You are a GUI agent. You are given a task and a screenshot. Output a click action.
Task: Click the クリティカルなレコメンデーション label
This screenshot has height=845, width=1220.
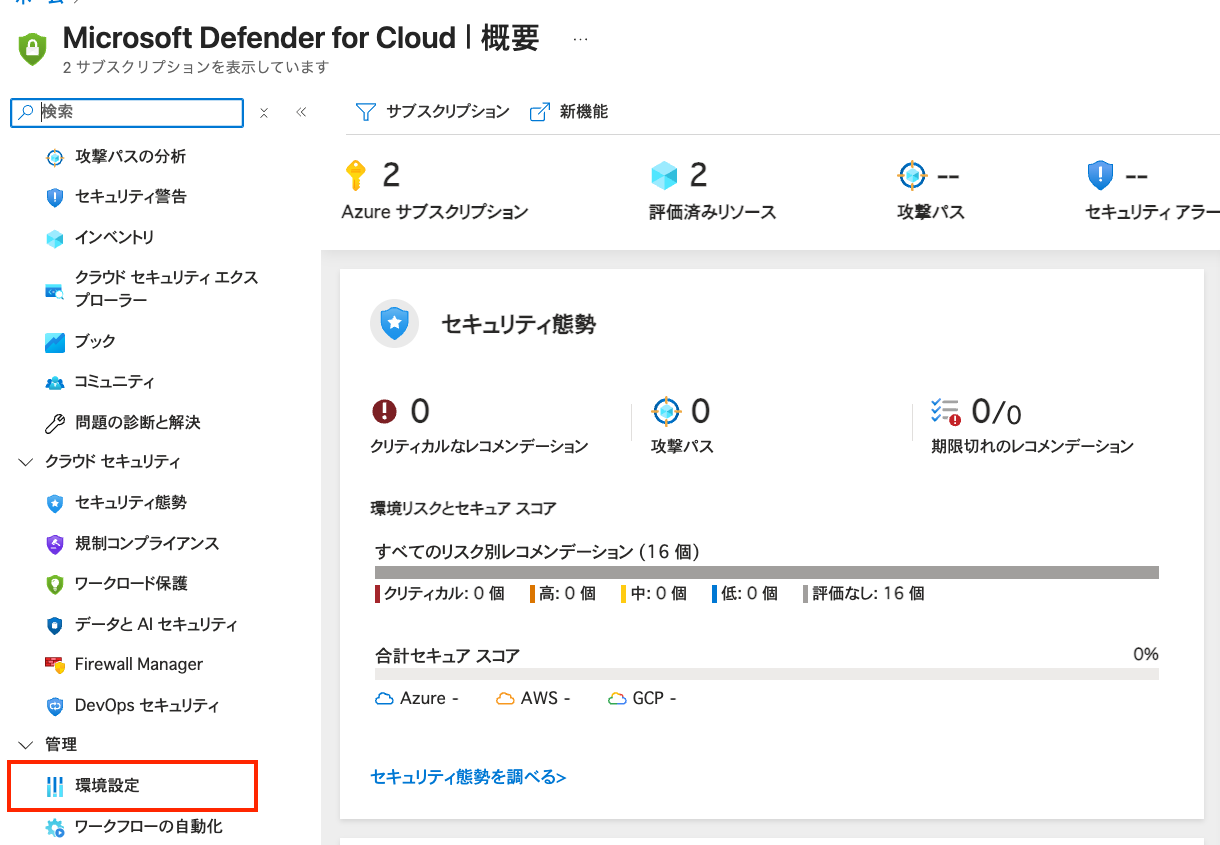pyautogui.click(x=479, y=447)
